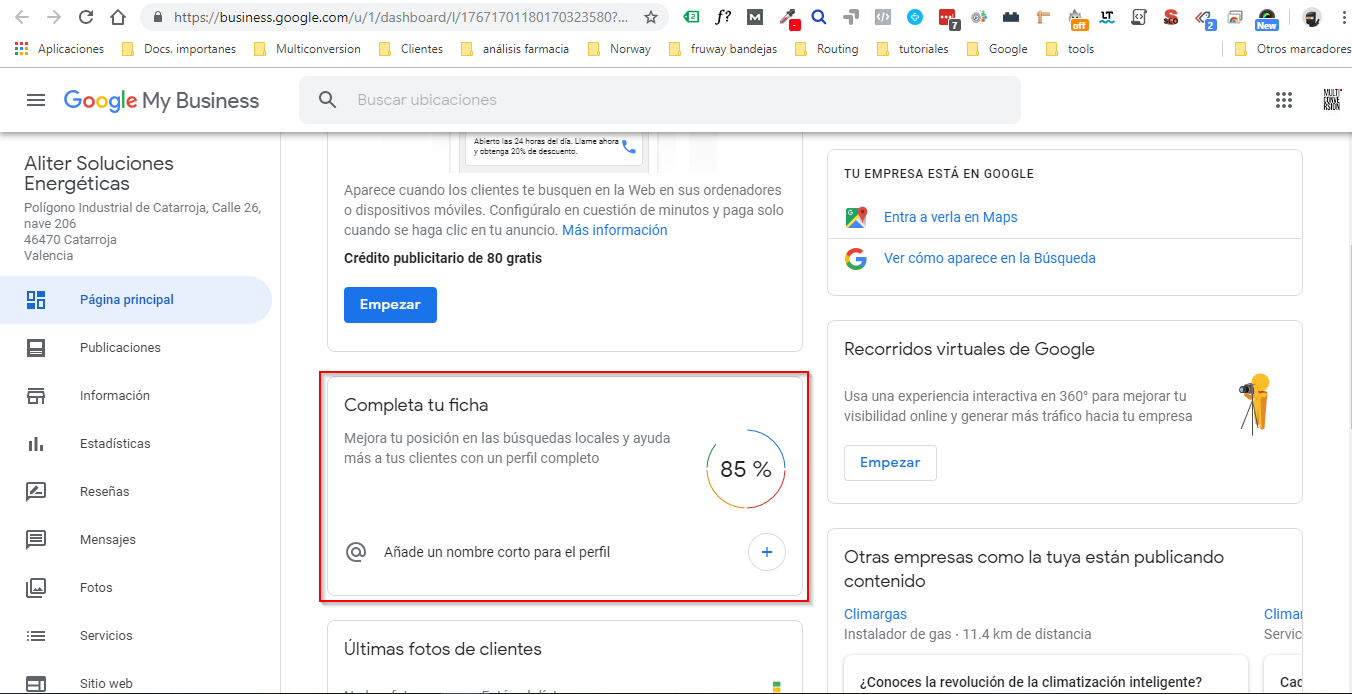
Task: Click the Google 'G' search icon
Action: (x=855, y=259)
